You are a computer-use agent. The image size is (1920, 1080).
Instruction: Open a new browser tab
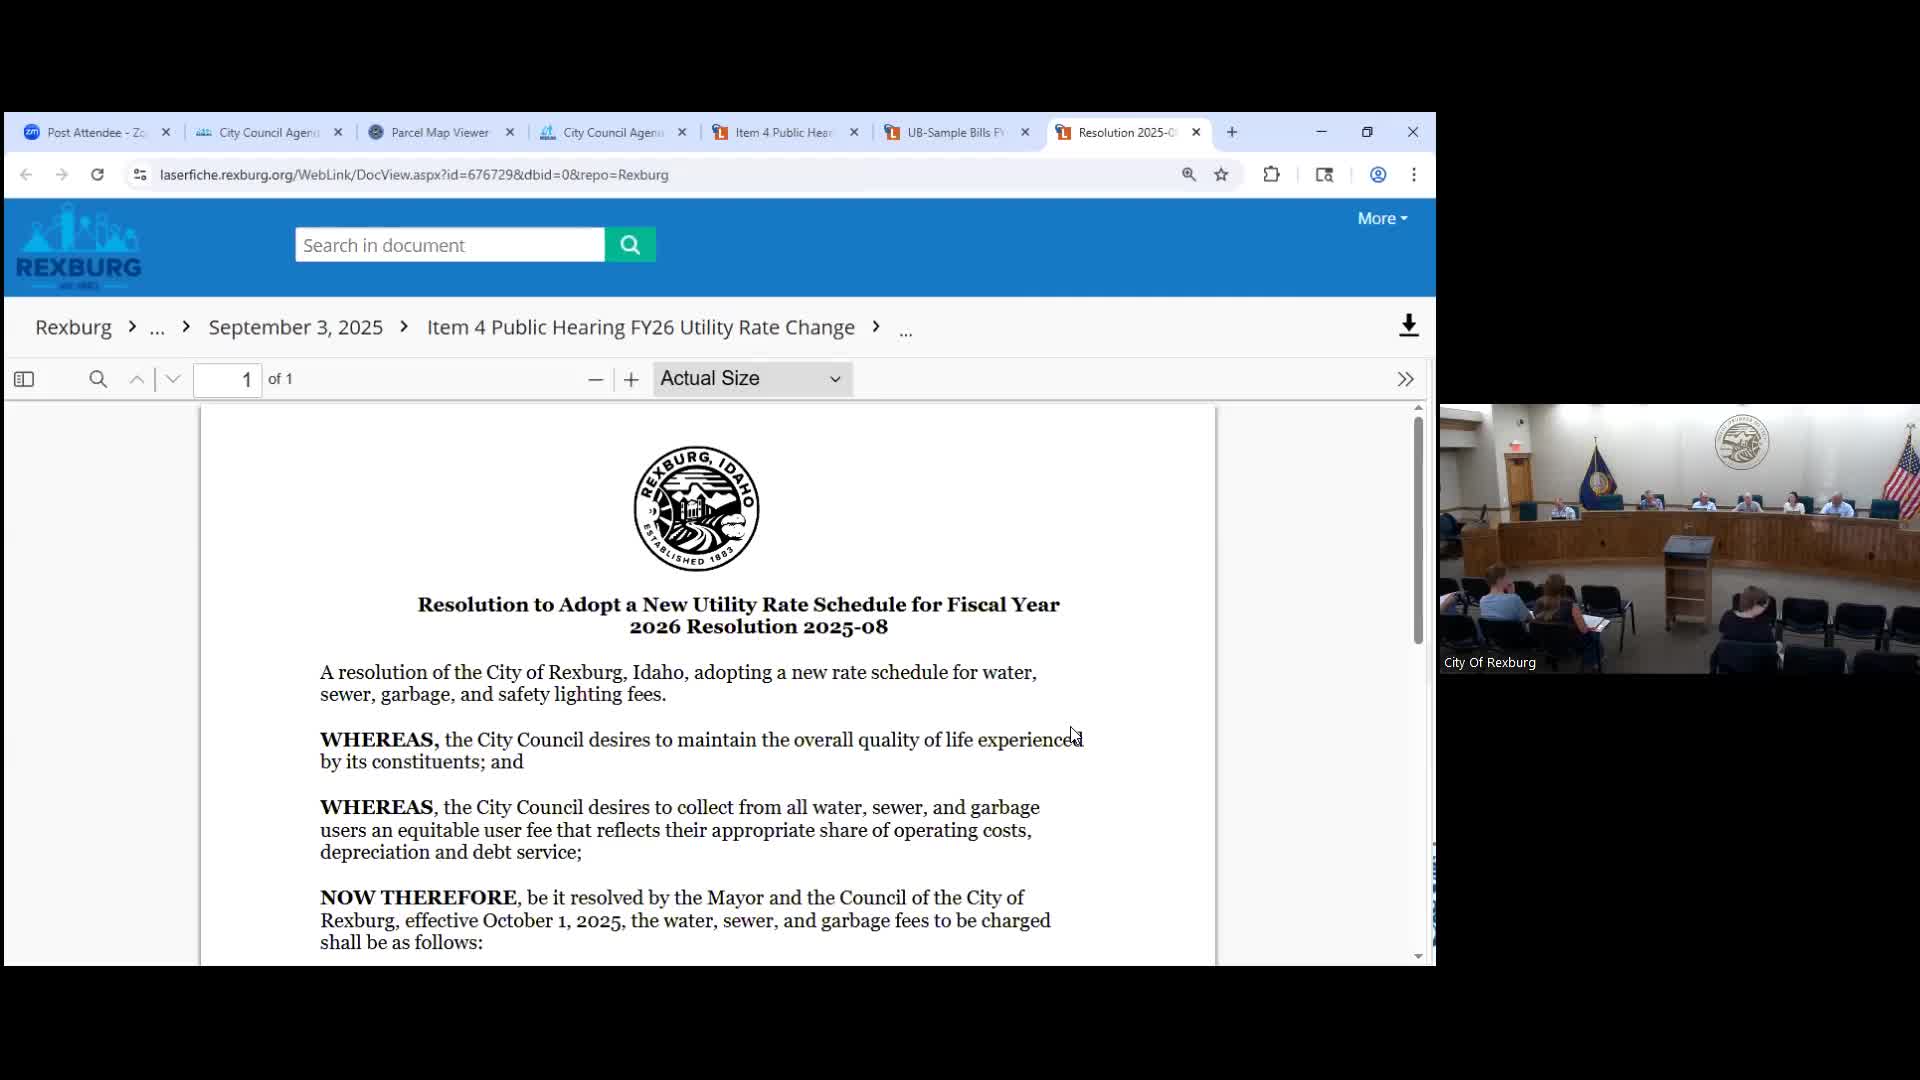1232,132
